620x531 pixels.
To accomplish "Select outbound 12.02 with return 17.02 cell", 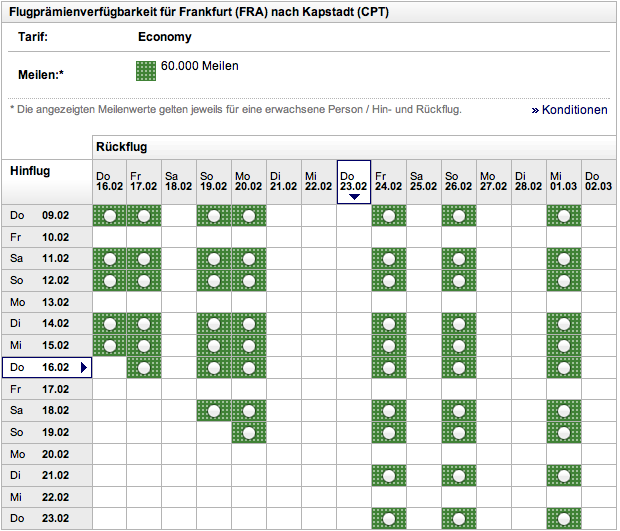I will (x=144, y=281).
